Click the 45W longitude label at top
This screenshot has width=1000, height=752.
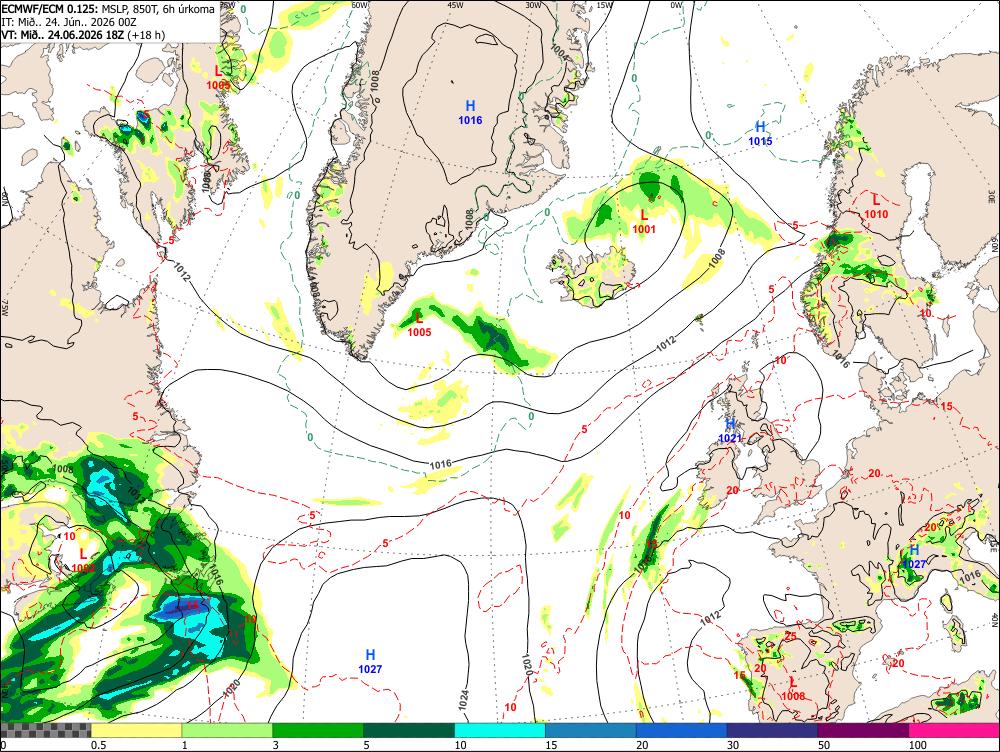(x=454, y=5)
